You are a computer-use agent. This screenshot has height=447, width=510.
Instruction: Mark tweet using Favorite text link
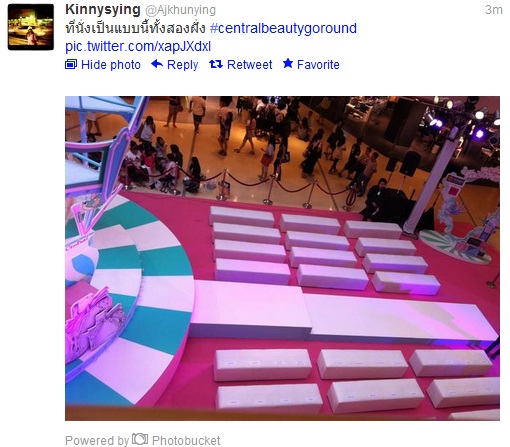pyautogui.click(x=318, y=65)
